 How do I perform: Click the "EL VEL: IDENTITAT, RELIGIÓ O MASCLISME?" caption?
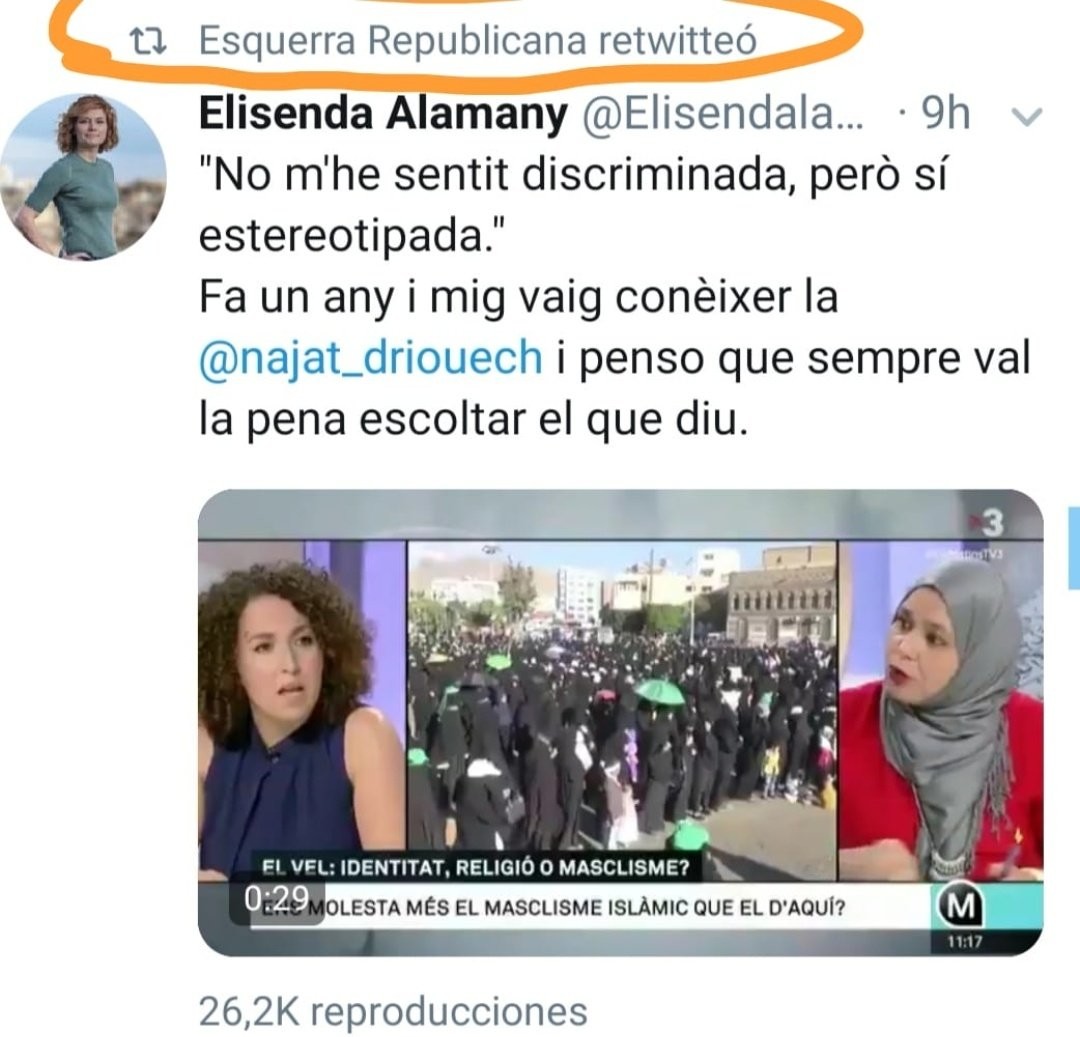[475, 867]
